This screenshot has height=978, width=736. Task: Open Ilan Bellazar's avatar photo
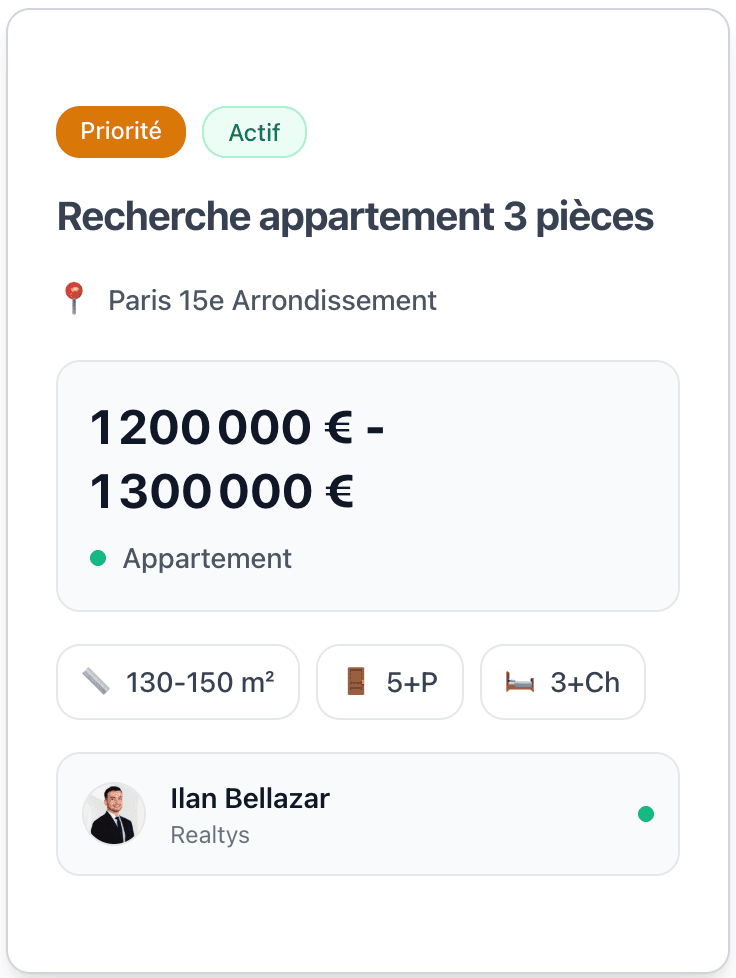pos(114,814)
